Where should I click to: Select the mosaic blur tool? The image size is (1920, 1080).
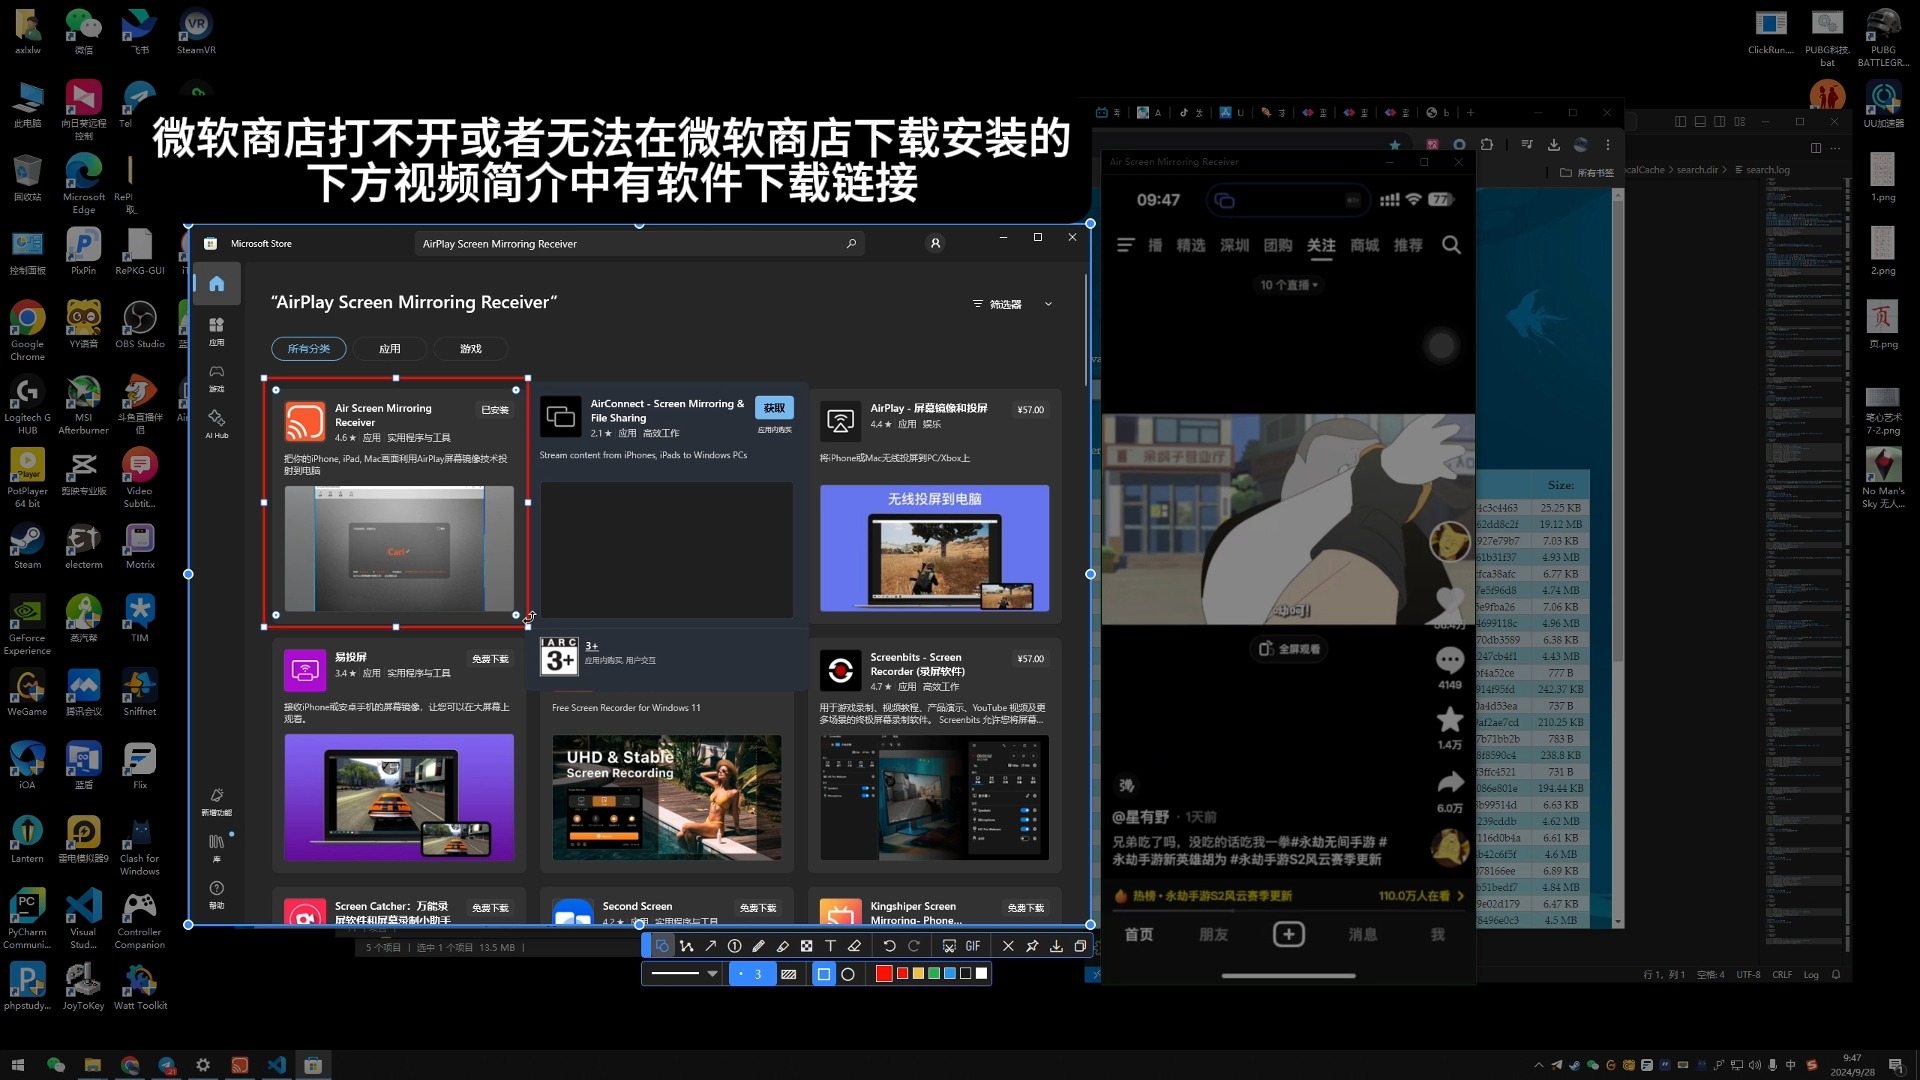(806, 946)
